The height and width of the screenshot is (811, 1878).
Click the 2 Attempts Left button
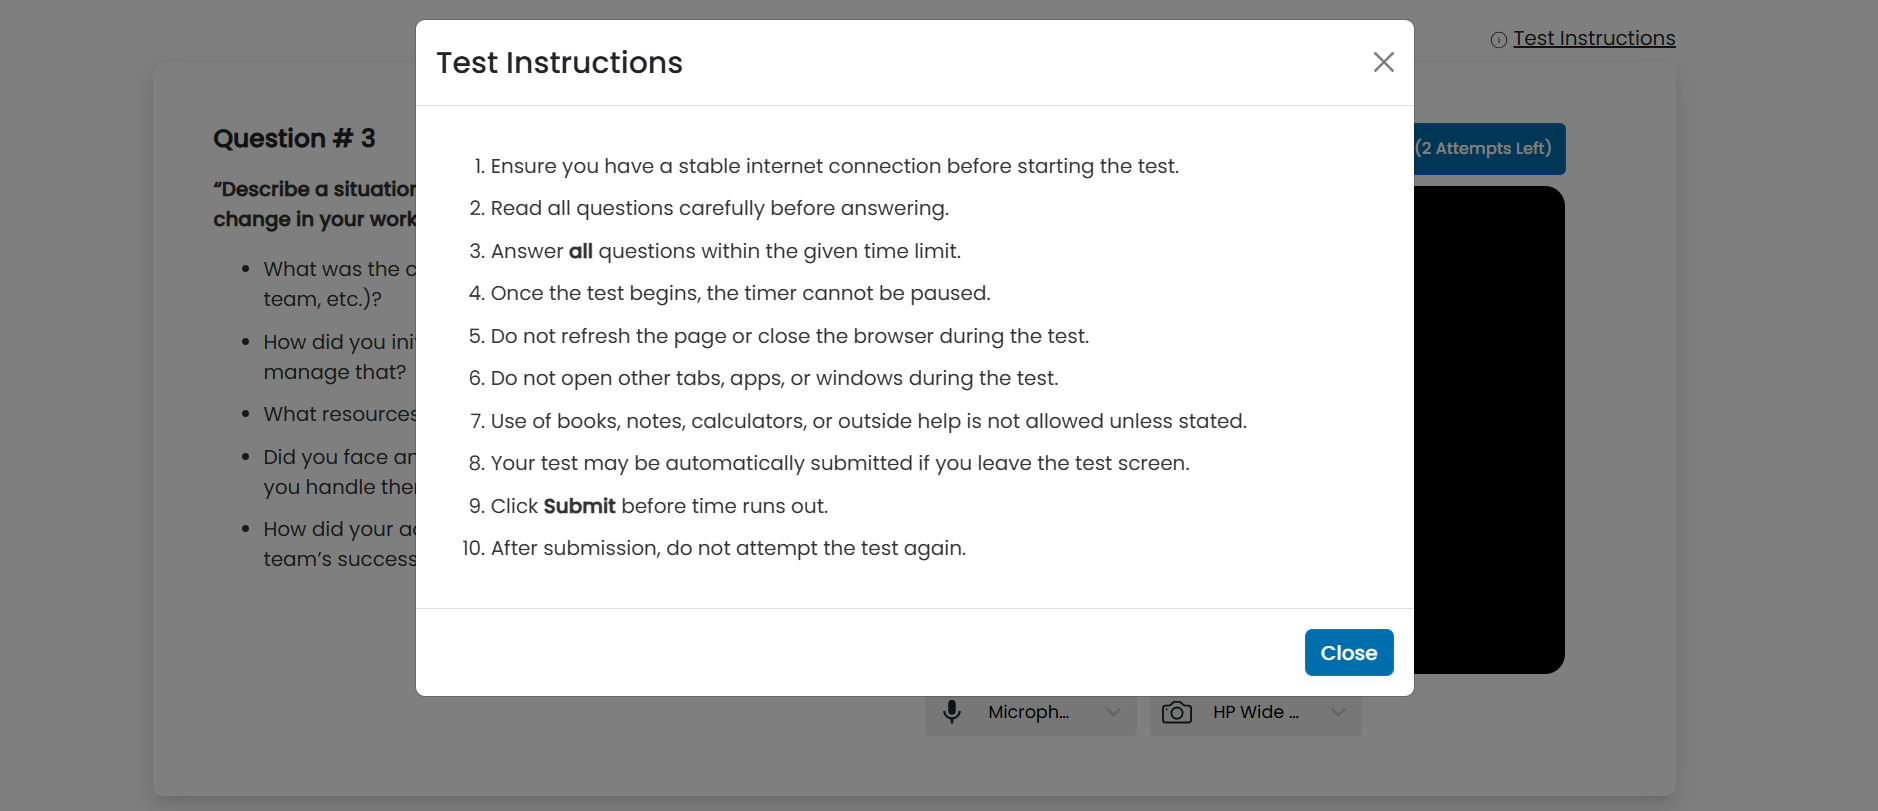pyautogui.click(x=1488, y=148)
